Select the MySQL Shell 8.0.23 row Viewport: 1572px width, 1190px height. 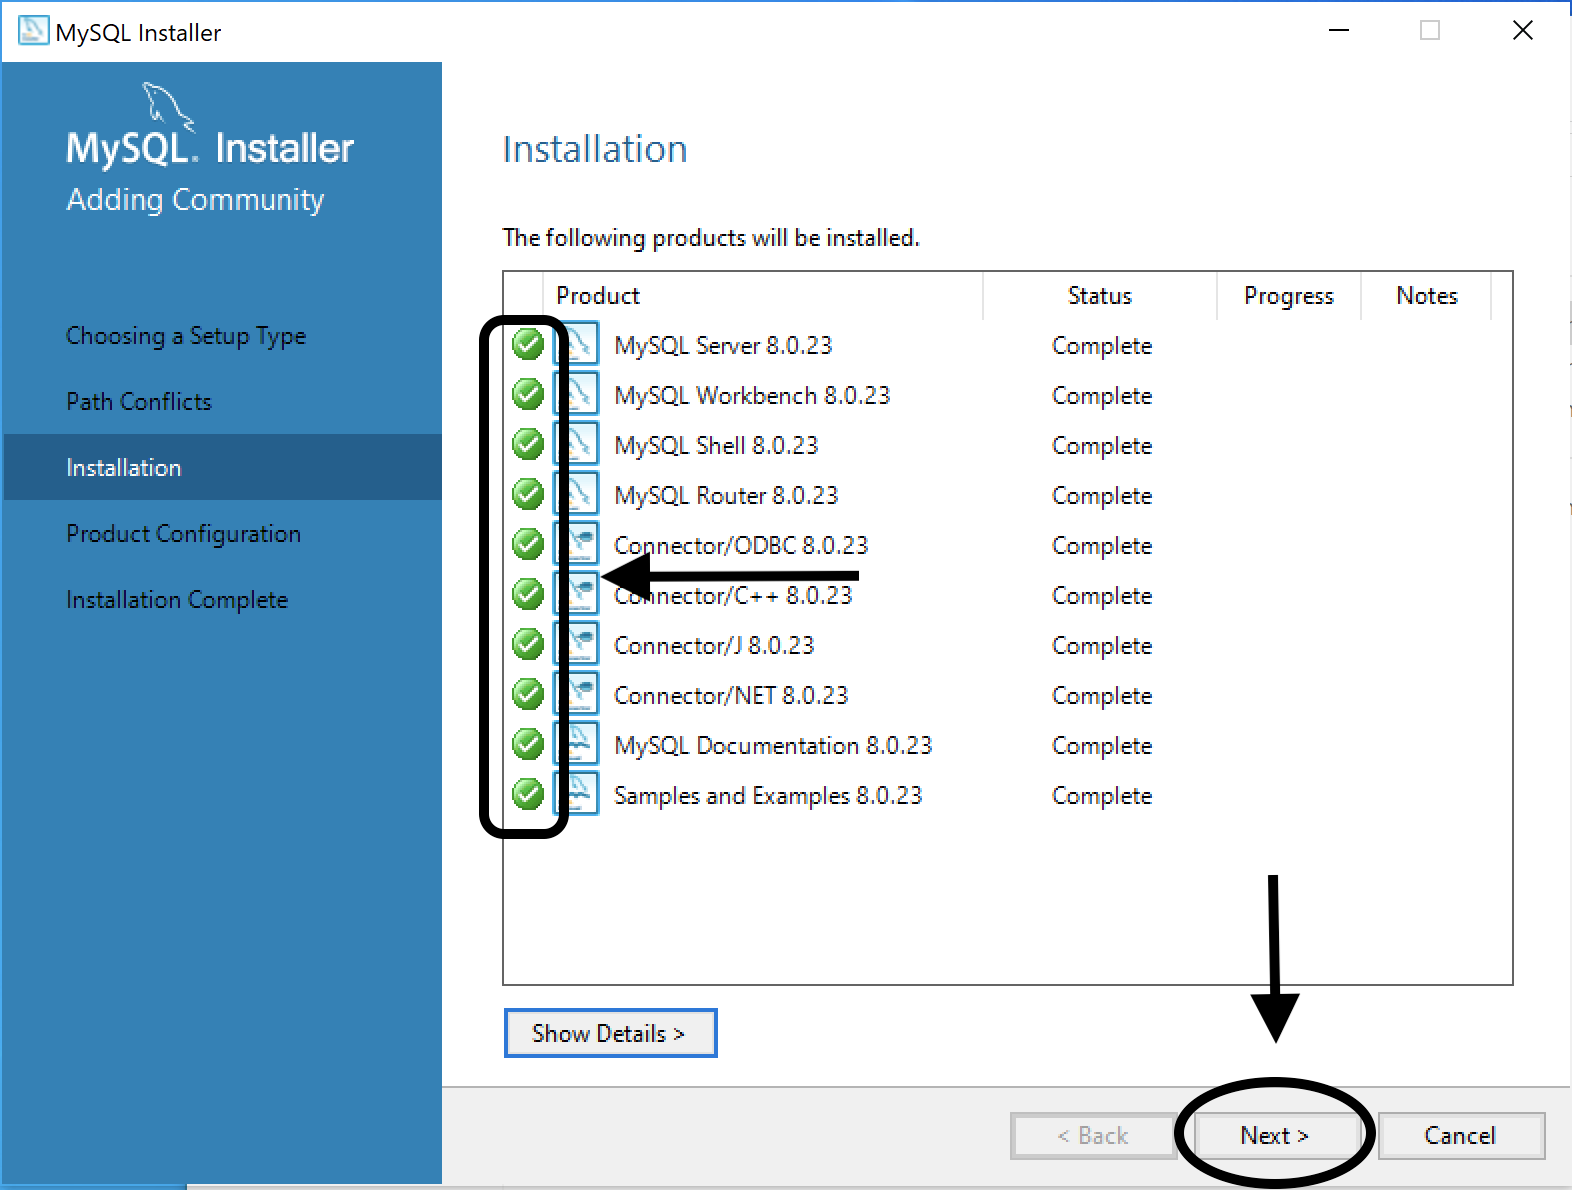pyautogui.click(x=1007, y=445)
